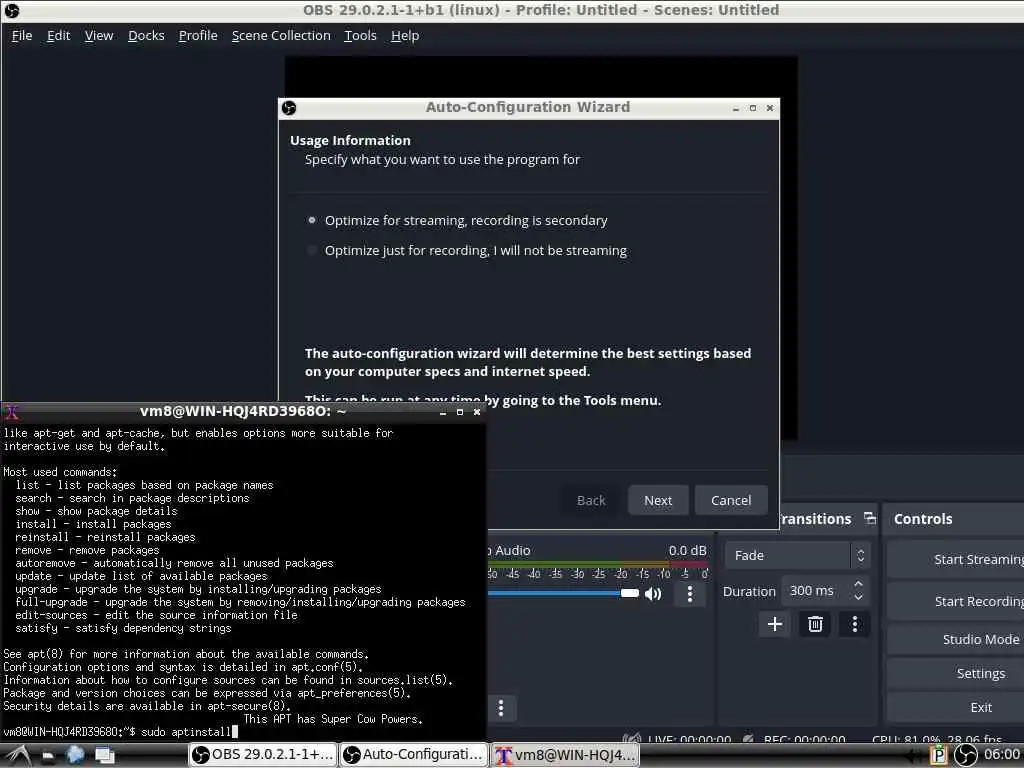This screenshot has width=1024, height=768.
Task: Open Settings from Controls dock
Action: click(955, 673)
